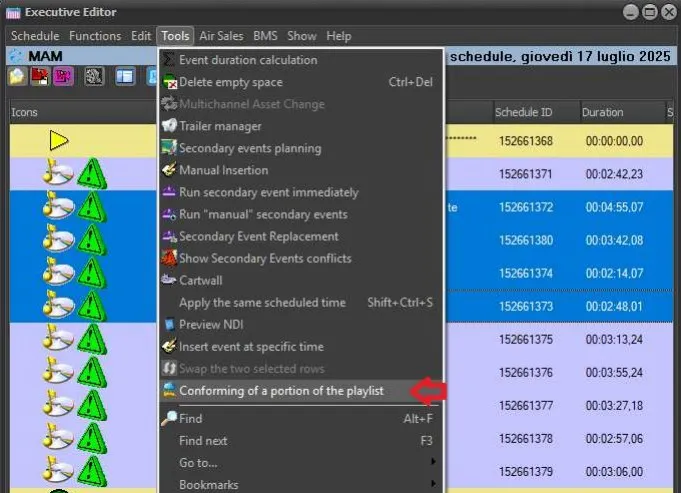Click green warning triangle for Schedule ID 152661371
Screen dimensions: 681x493
pyautogui.click(x=92, y=174)
